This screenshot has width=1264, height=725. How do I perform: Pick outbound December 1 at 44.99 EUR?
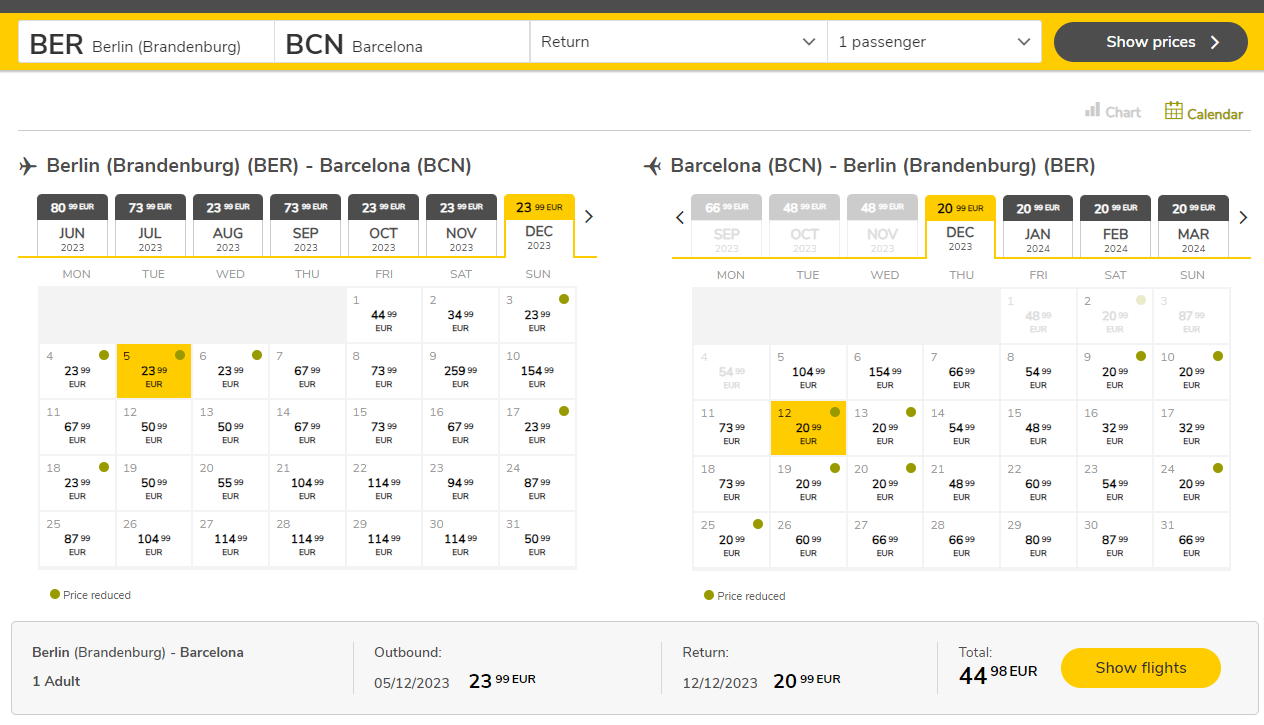[x=384, y=315]
